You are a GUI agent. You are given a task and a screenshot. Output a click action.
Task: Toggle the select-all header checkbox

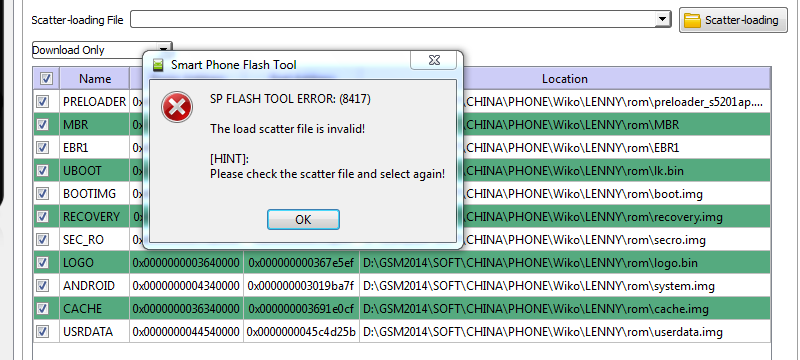pos(46,79)
